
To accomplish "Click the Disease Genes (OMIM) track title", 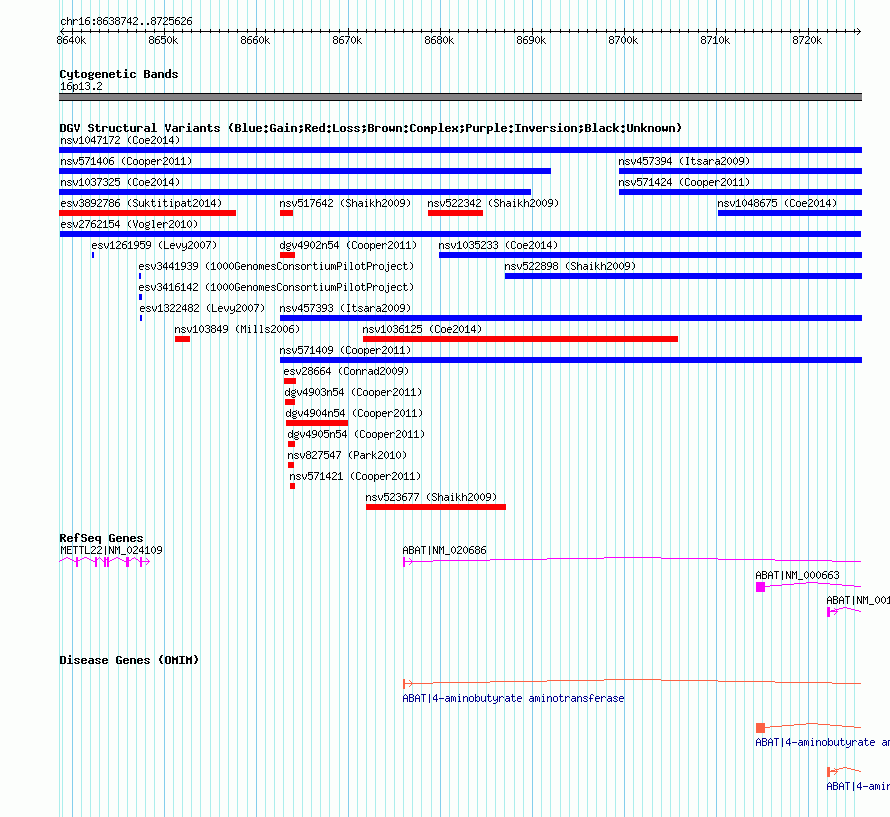I will point(129,660).
